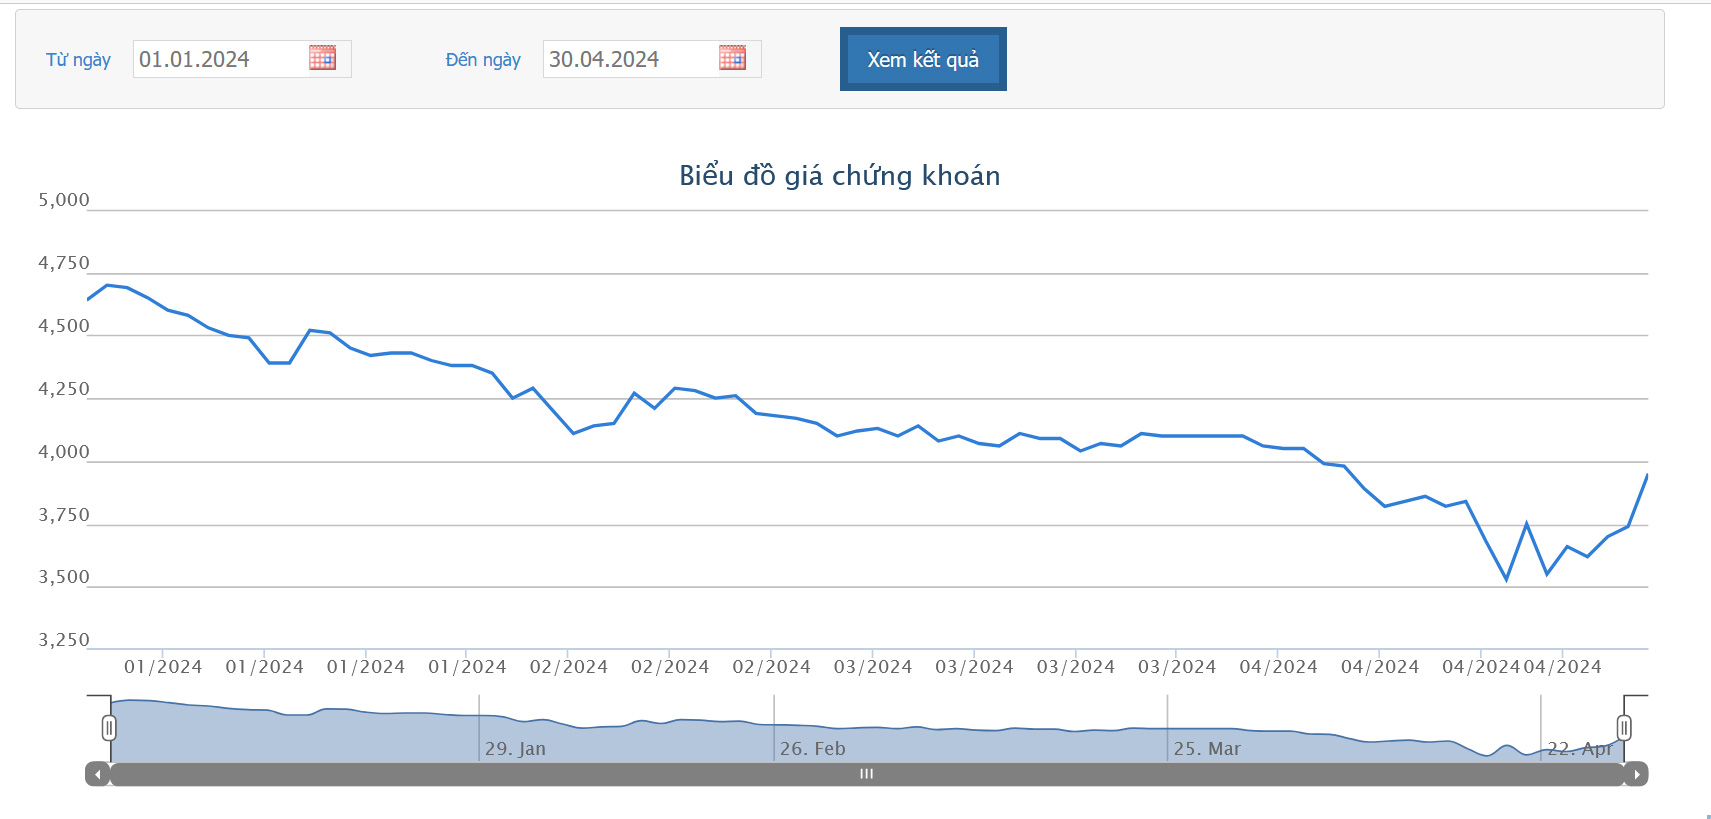Click the 5,000 label on the price axis

point(64,200)
